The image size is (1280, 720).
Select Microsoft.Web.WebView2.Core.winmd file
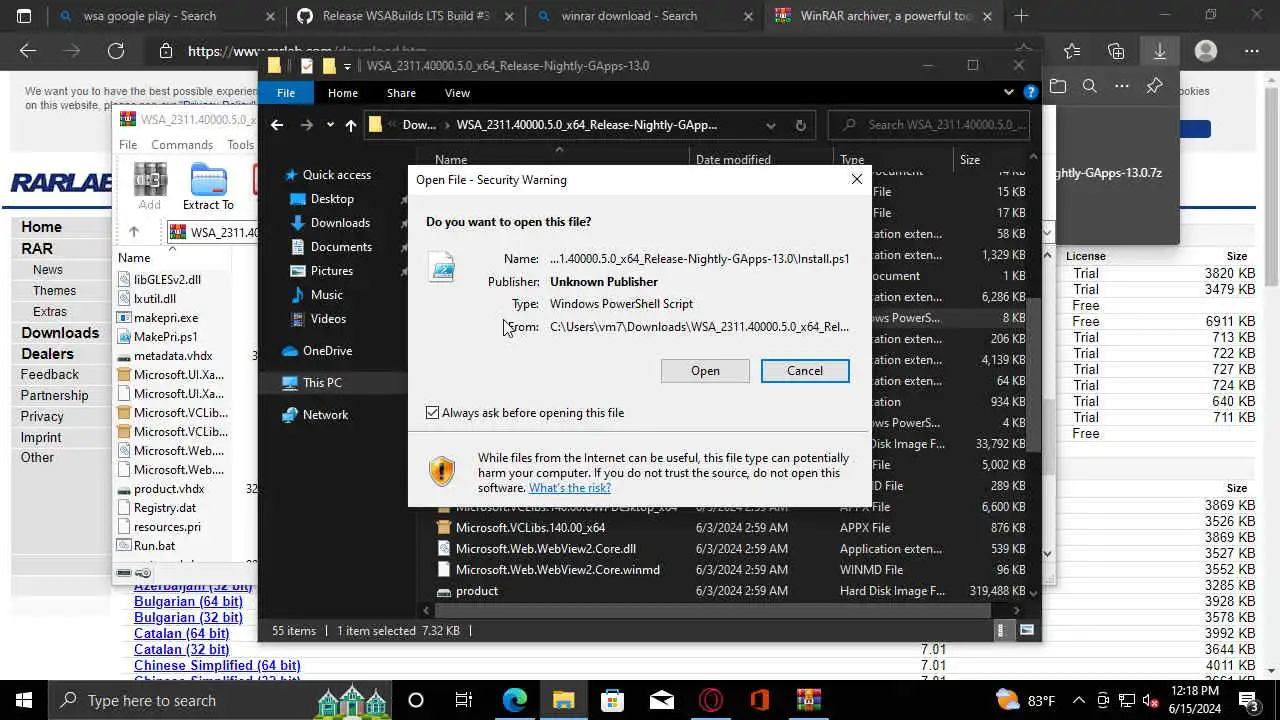[x=730, y=570]
